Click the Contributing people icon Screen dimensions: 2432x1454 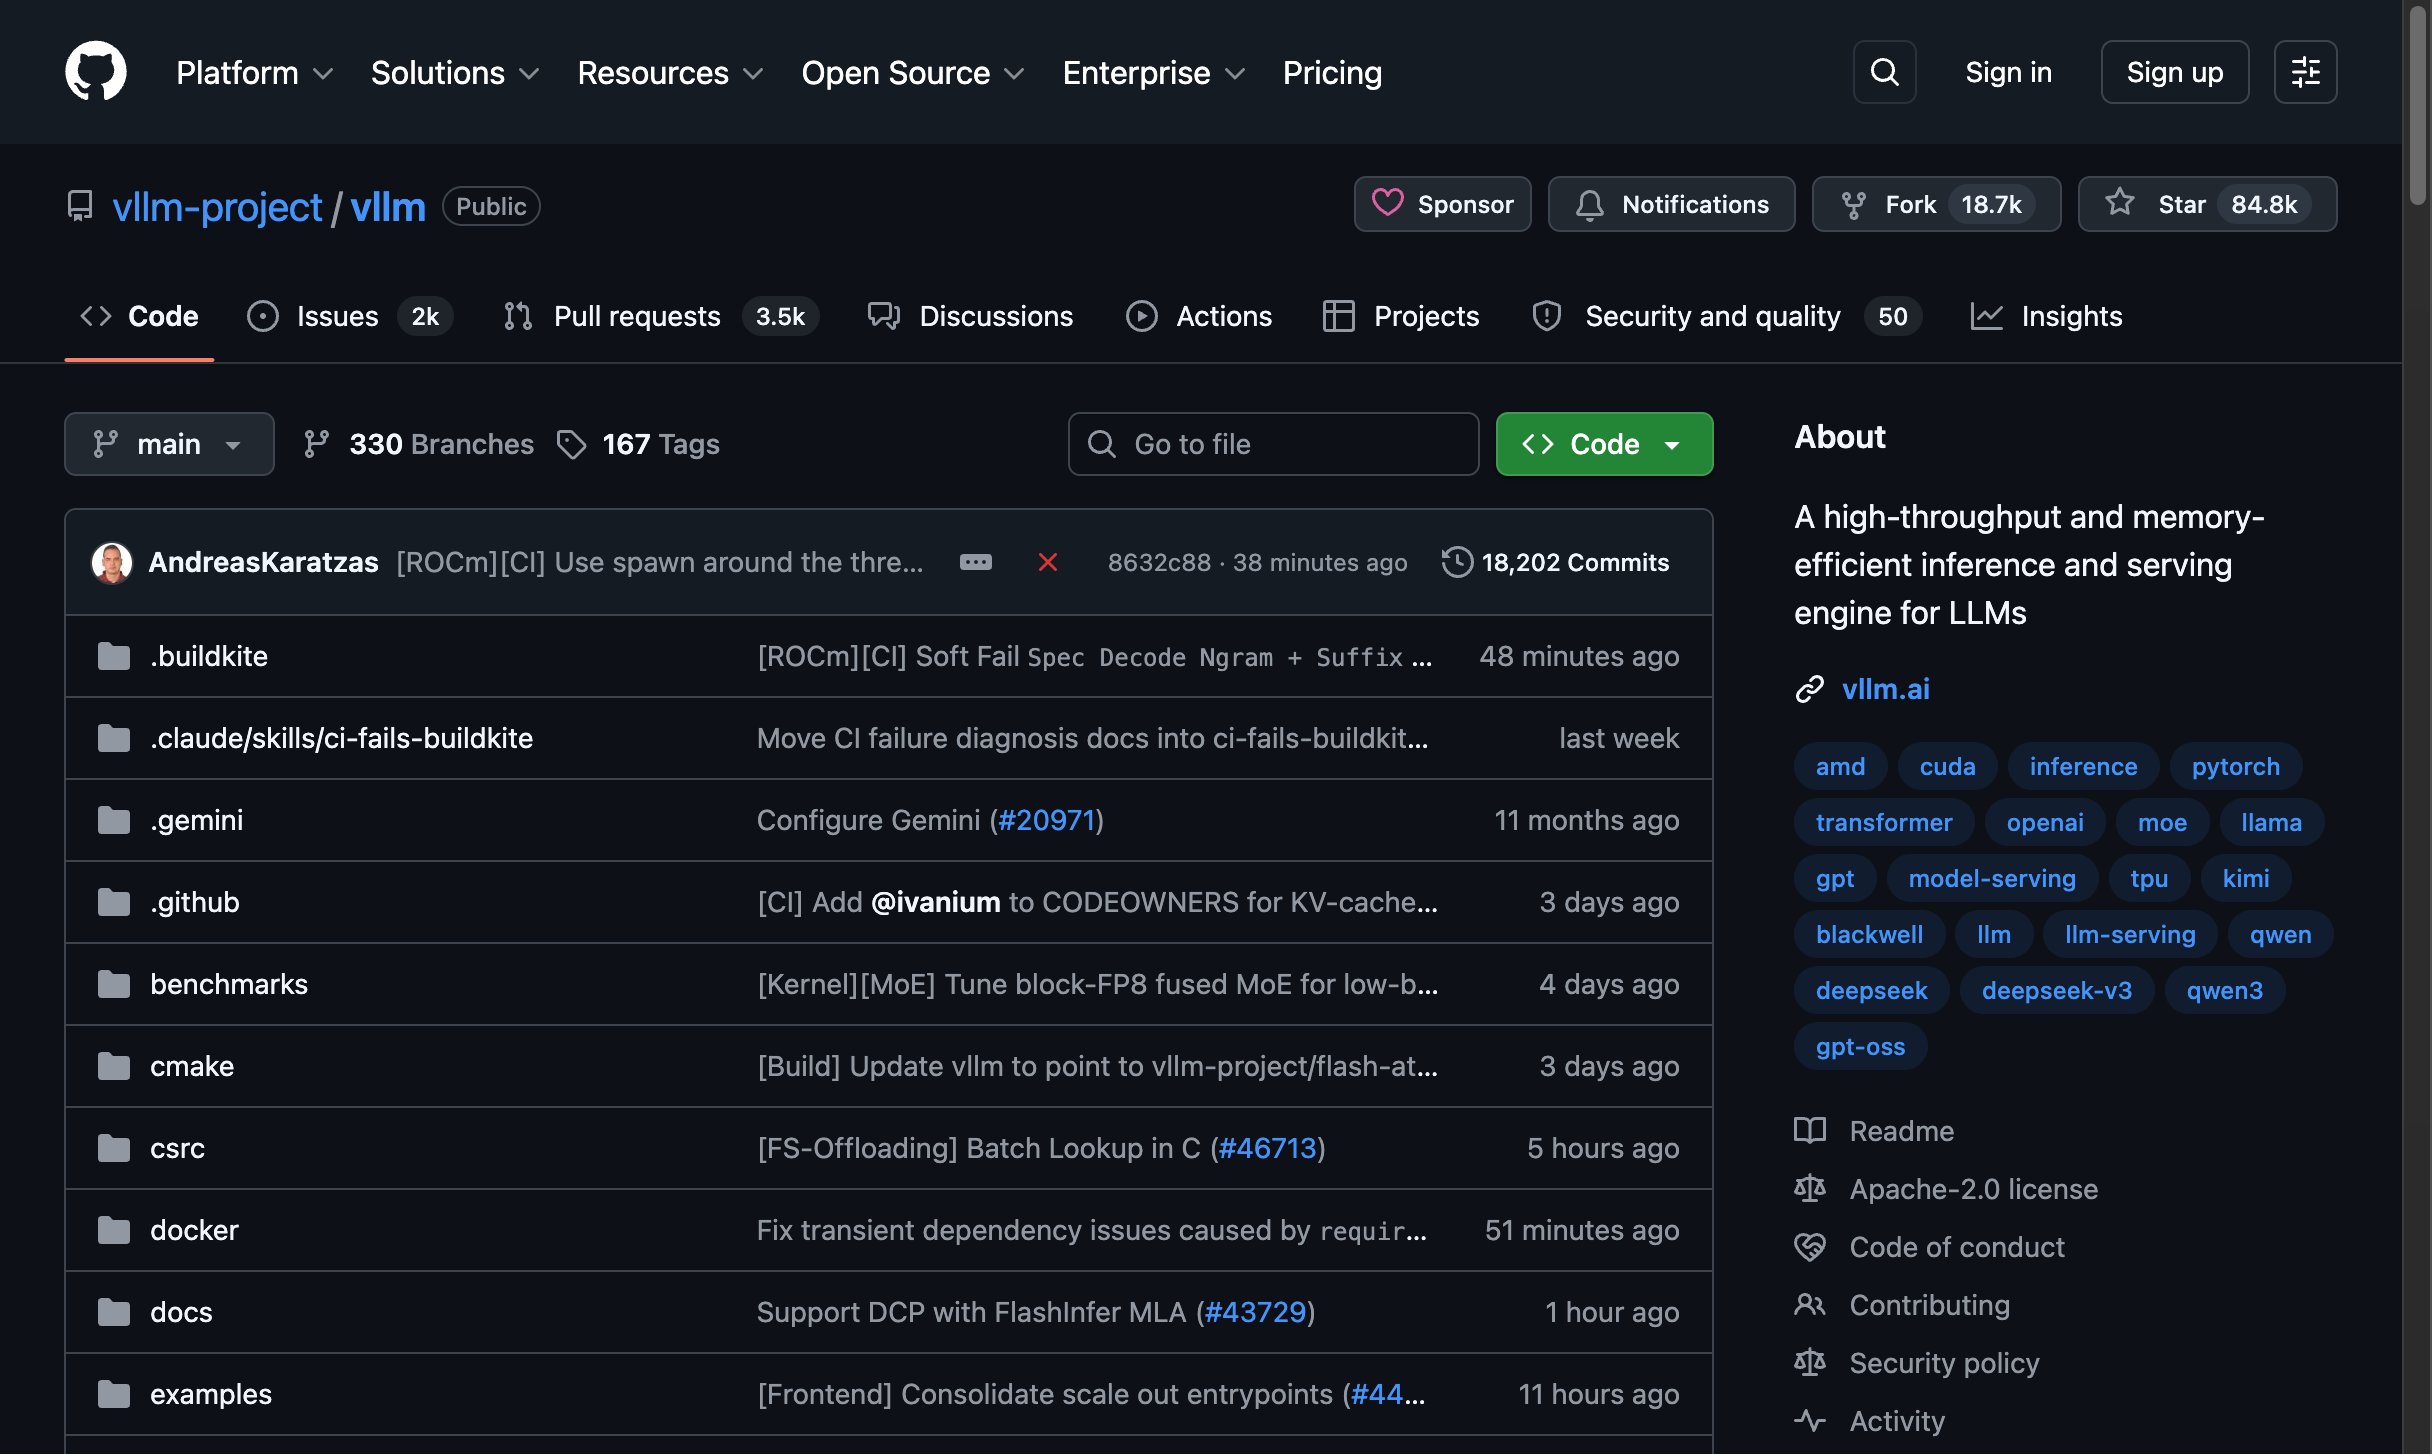(1809, 1305)
